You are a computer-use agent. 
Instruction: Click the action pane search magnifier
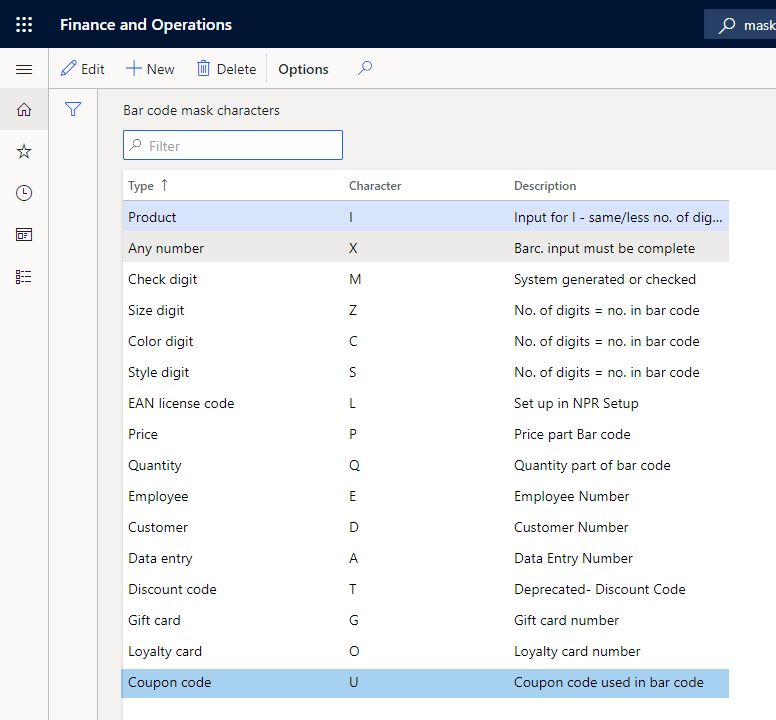coord(365,68)
